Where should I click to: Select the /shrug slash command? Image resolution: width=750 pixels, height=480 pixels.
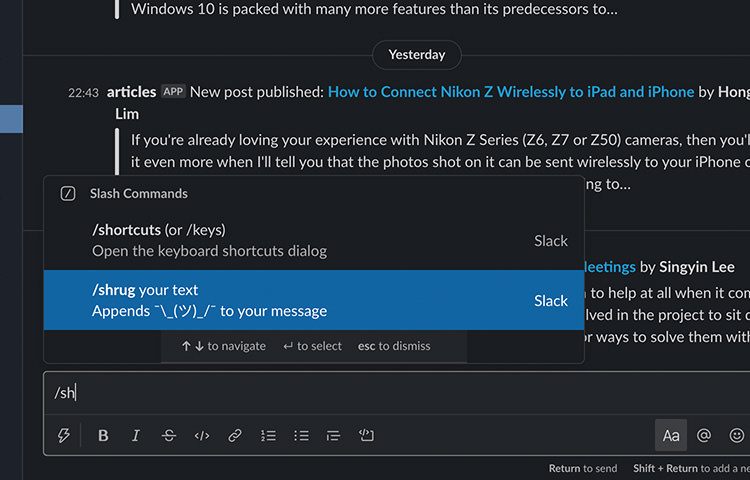[314, 300]
